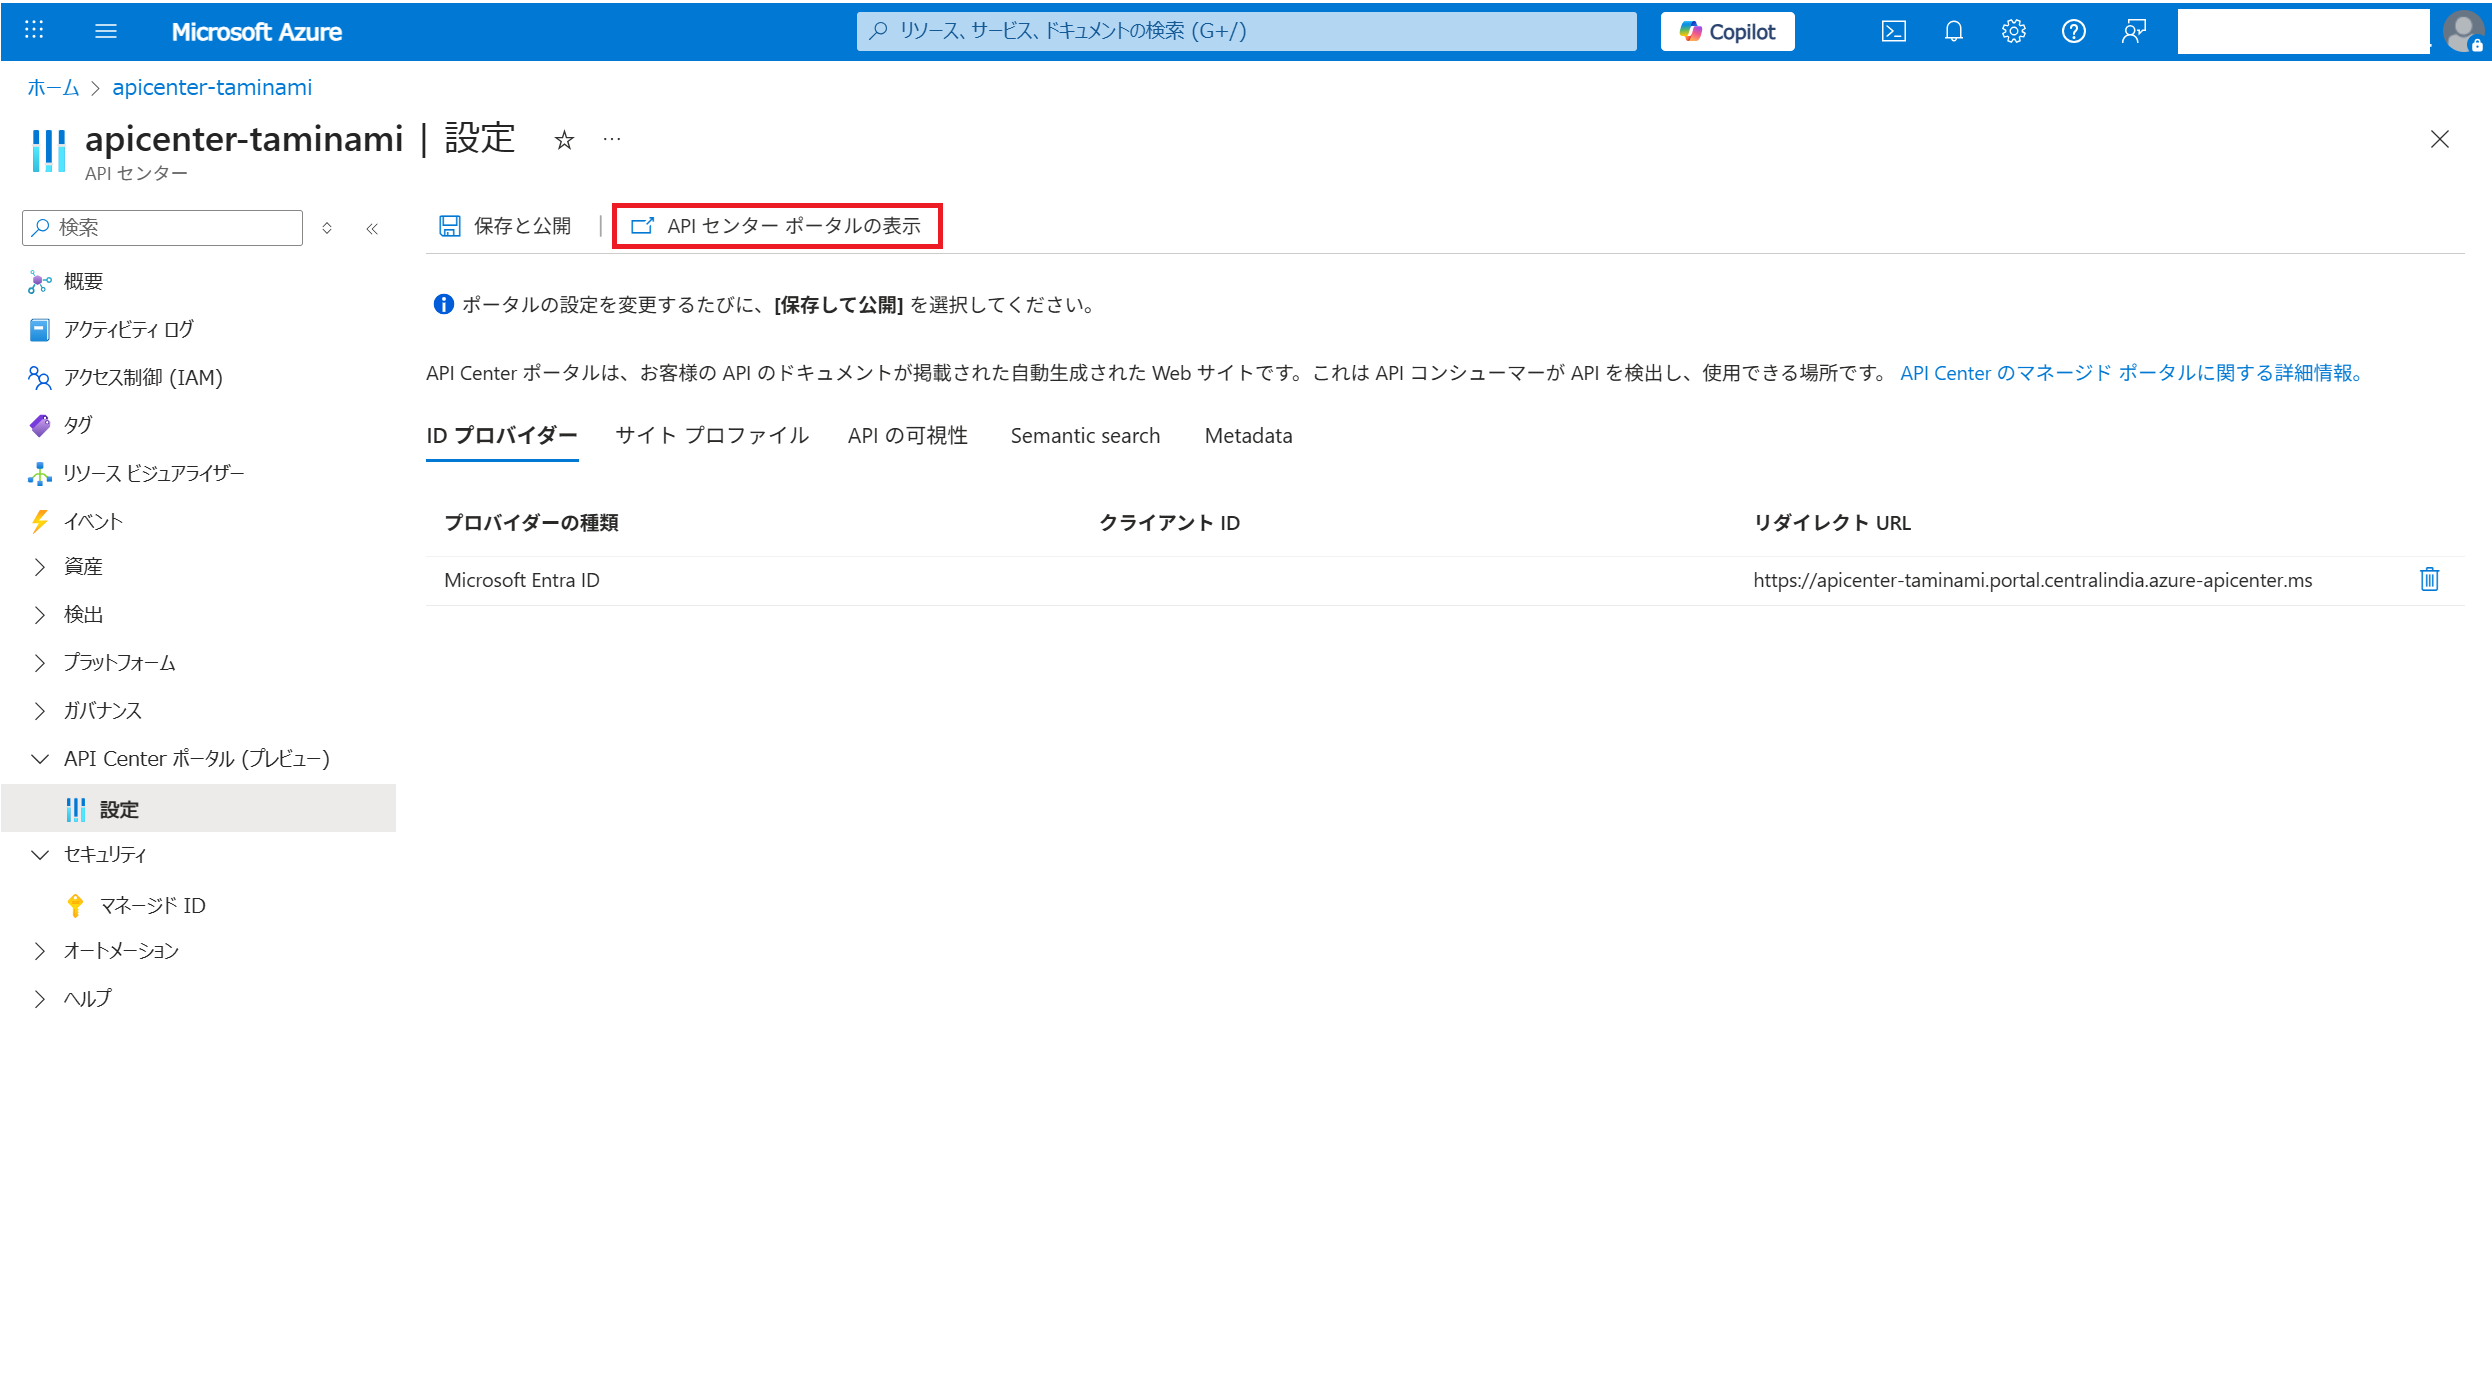Open Cloud Shell from top bar
This screenshot has height=1378, width=2492.
[1893, 31]
